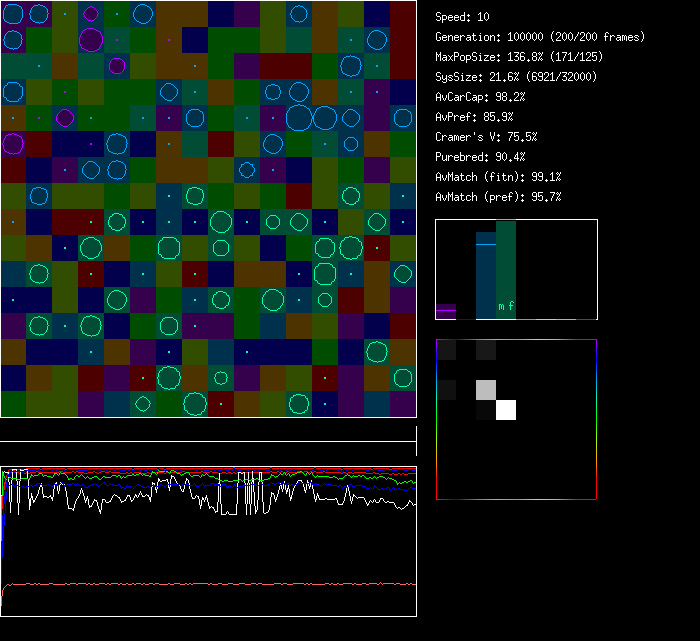700x641 pixels.
Task: Select the SysSize percentage line
Action: 516,77
